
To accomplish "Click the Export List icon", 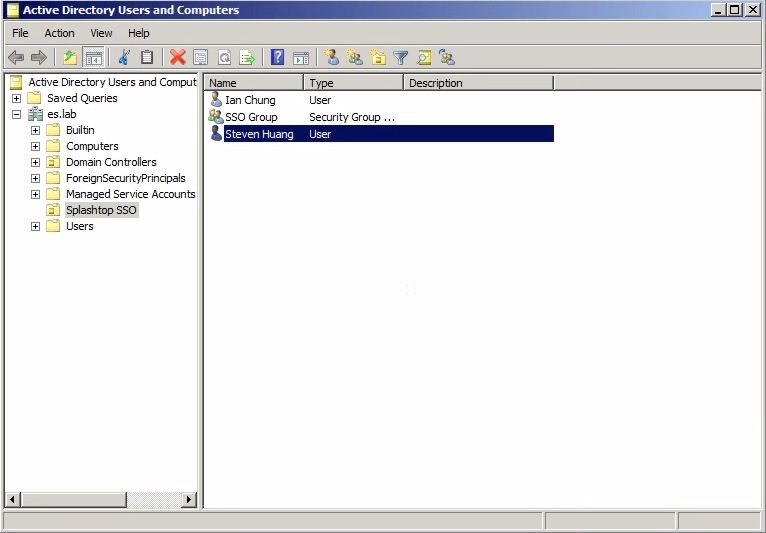I will coord(247,58).
